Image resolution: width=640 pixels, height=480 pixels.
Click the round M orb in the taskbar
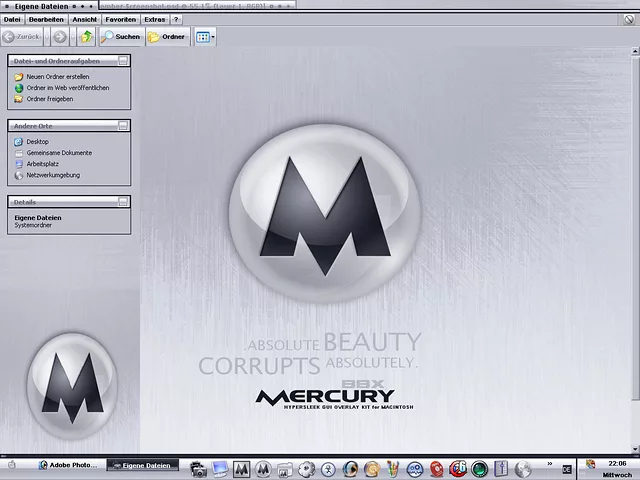point(263,469)
